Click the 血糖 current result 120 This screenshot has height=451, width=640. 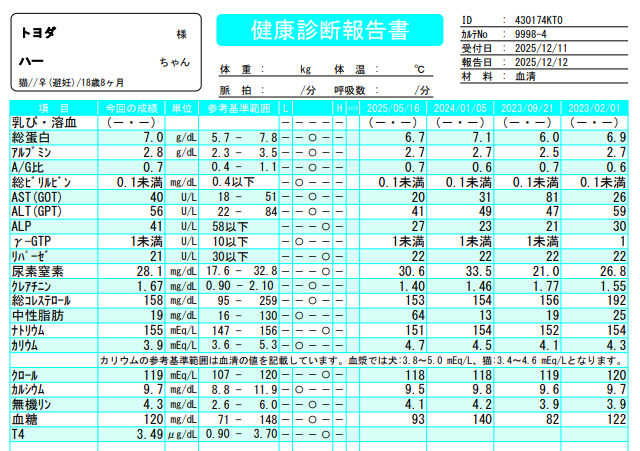pyautogui.click(x=153, y=419)
